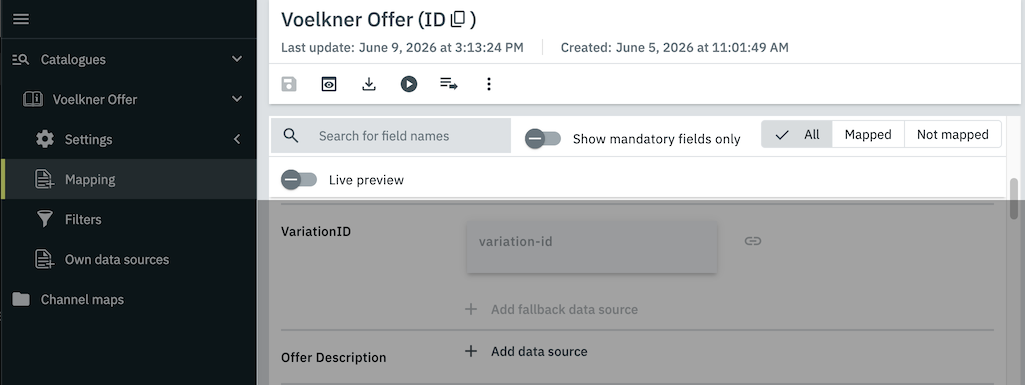1025x385 pixels.
Task: Click the search magnifier icon
Action: pyautogui.click(x=291, y=135)
